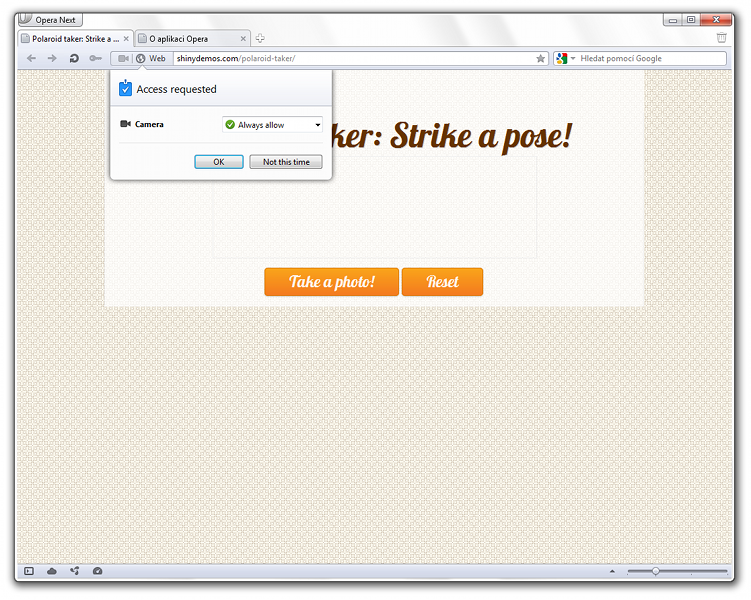
Task: Click OK in Access requested dialog
Action: pos(219,162)
